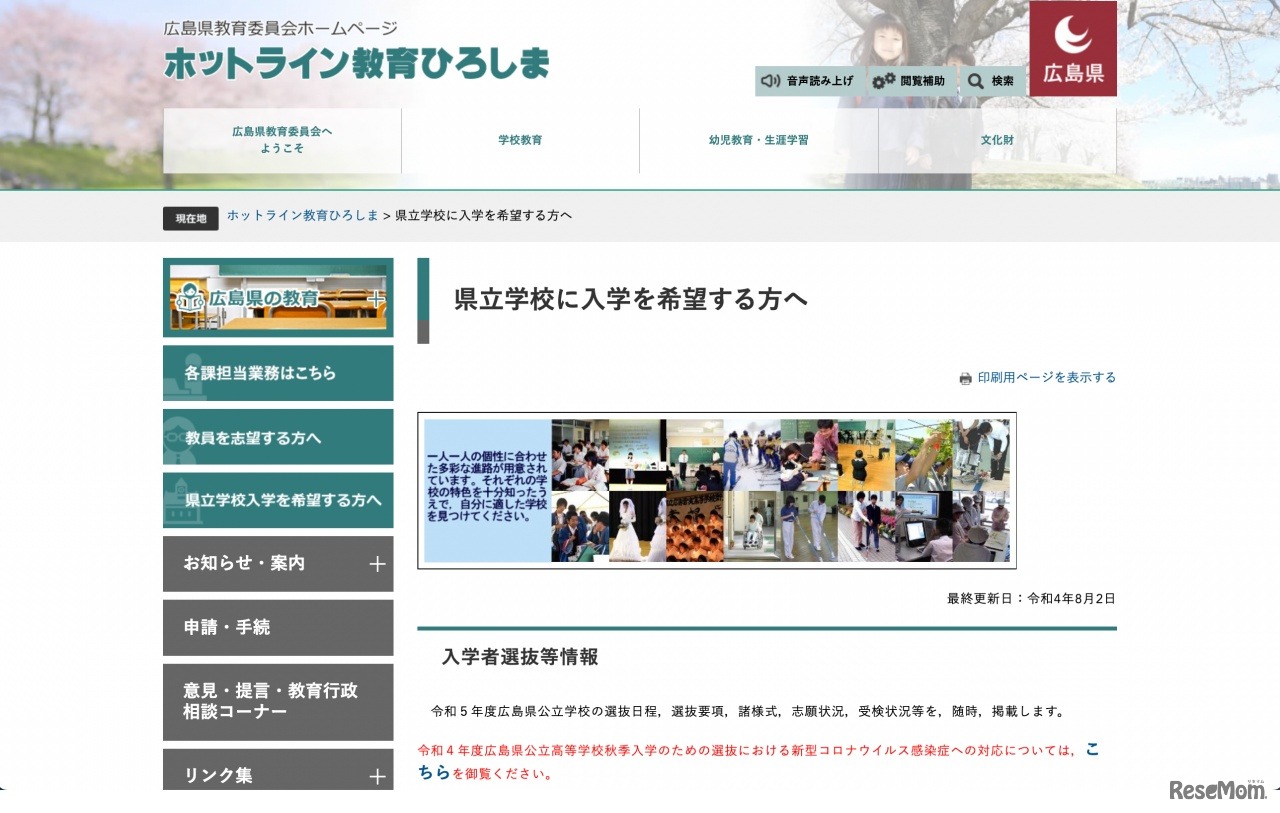Screen dimensions: 1280x813
Task: Expand the 広島県の教育 sidebar banner
Action: click(278, 298)
